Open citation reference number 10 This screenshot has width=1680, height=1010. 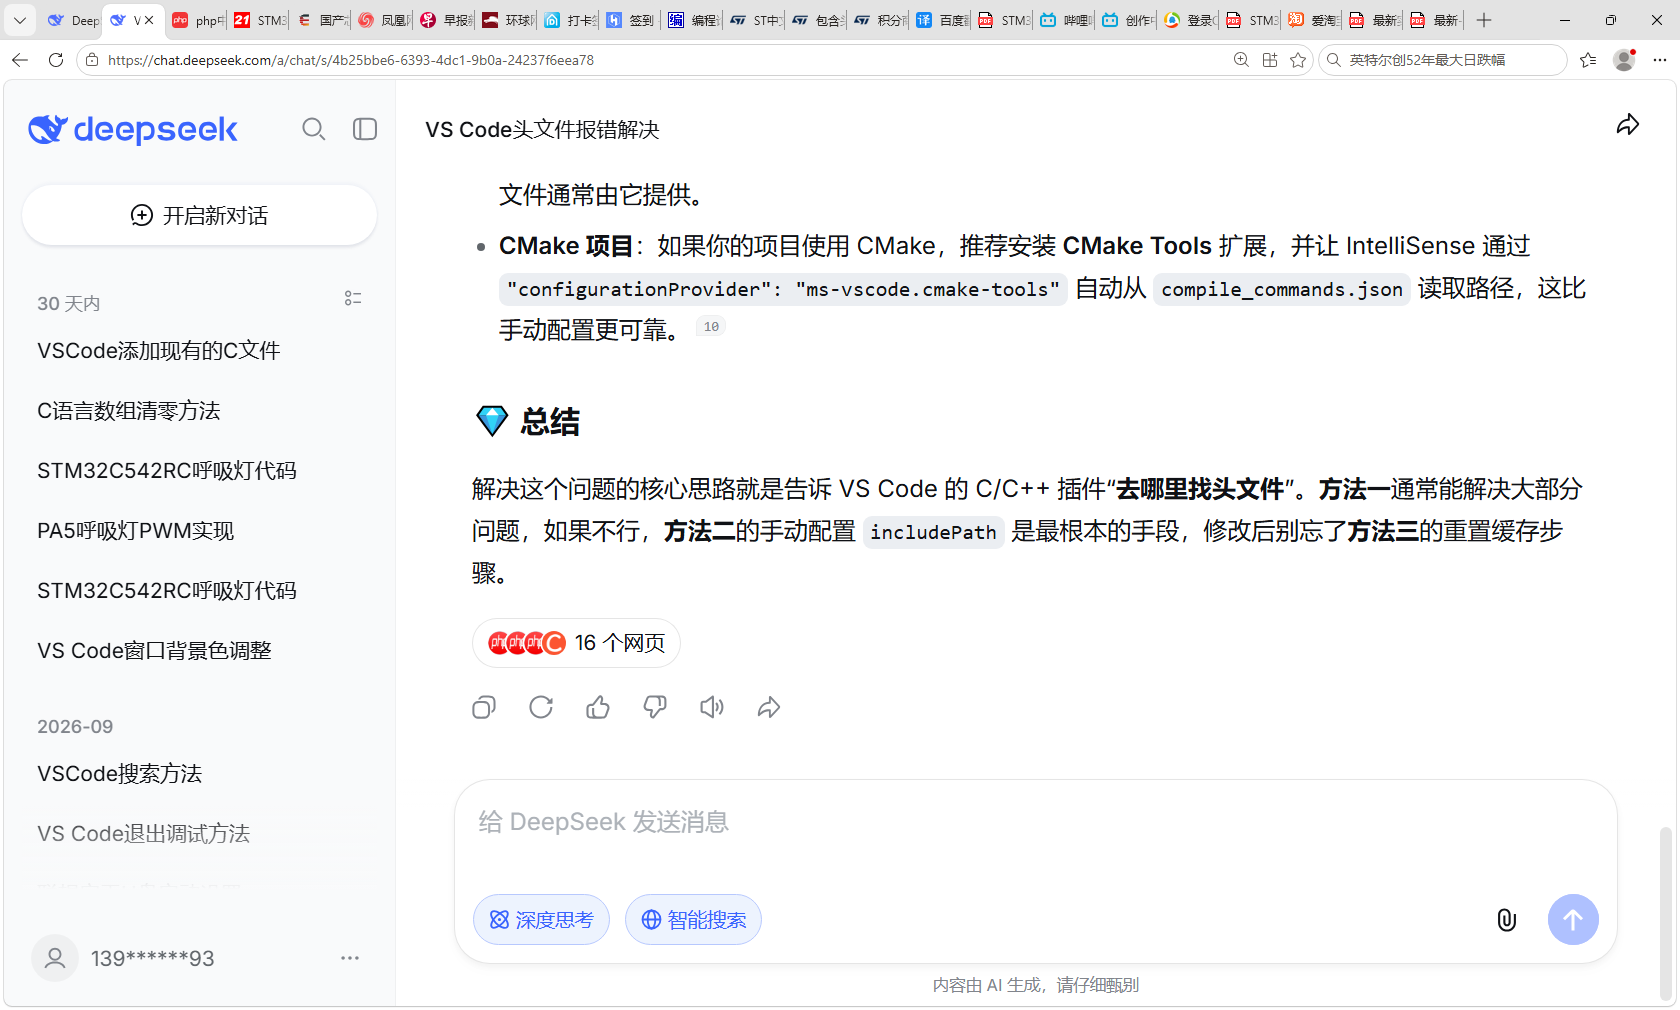tap(711, 327)
